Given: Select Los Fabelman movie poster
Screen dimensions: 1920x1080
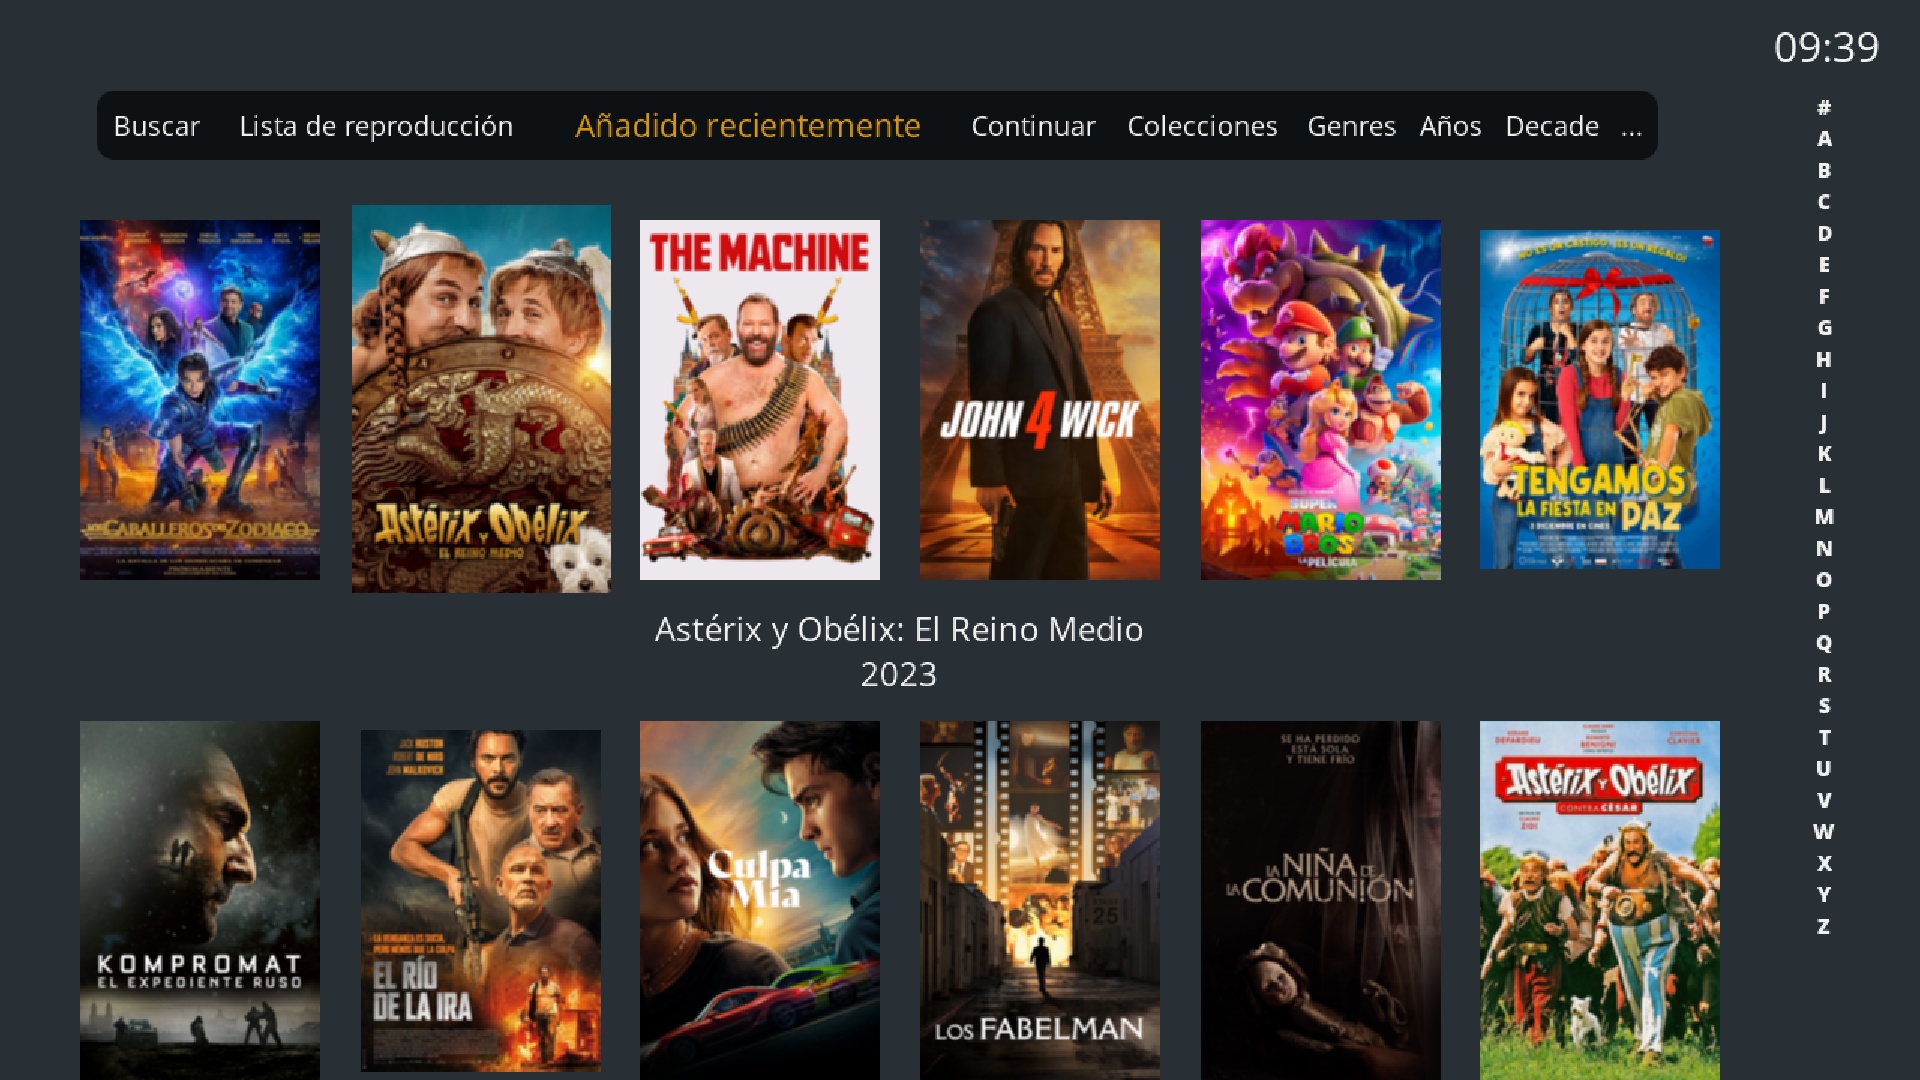Looking at the screenshot, I should pos(1040,900).
